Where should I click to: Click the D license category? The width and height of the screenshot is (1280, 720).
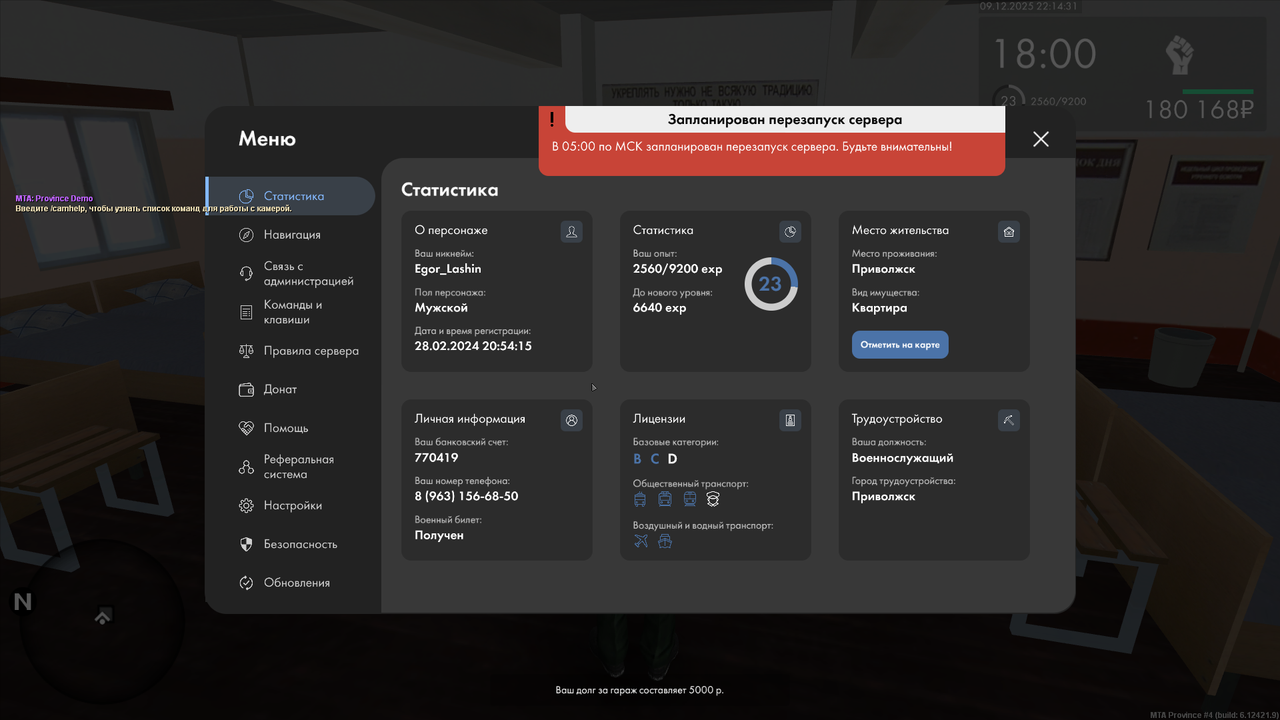point(673,459)
